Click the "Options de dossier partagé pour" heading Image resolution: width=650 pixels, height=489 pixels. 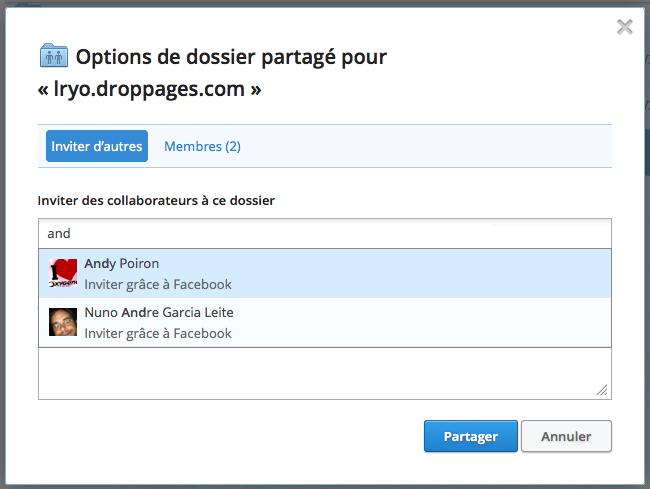point(231,57)
